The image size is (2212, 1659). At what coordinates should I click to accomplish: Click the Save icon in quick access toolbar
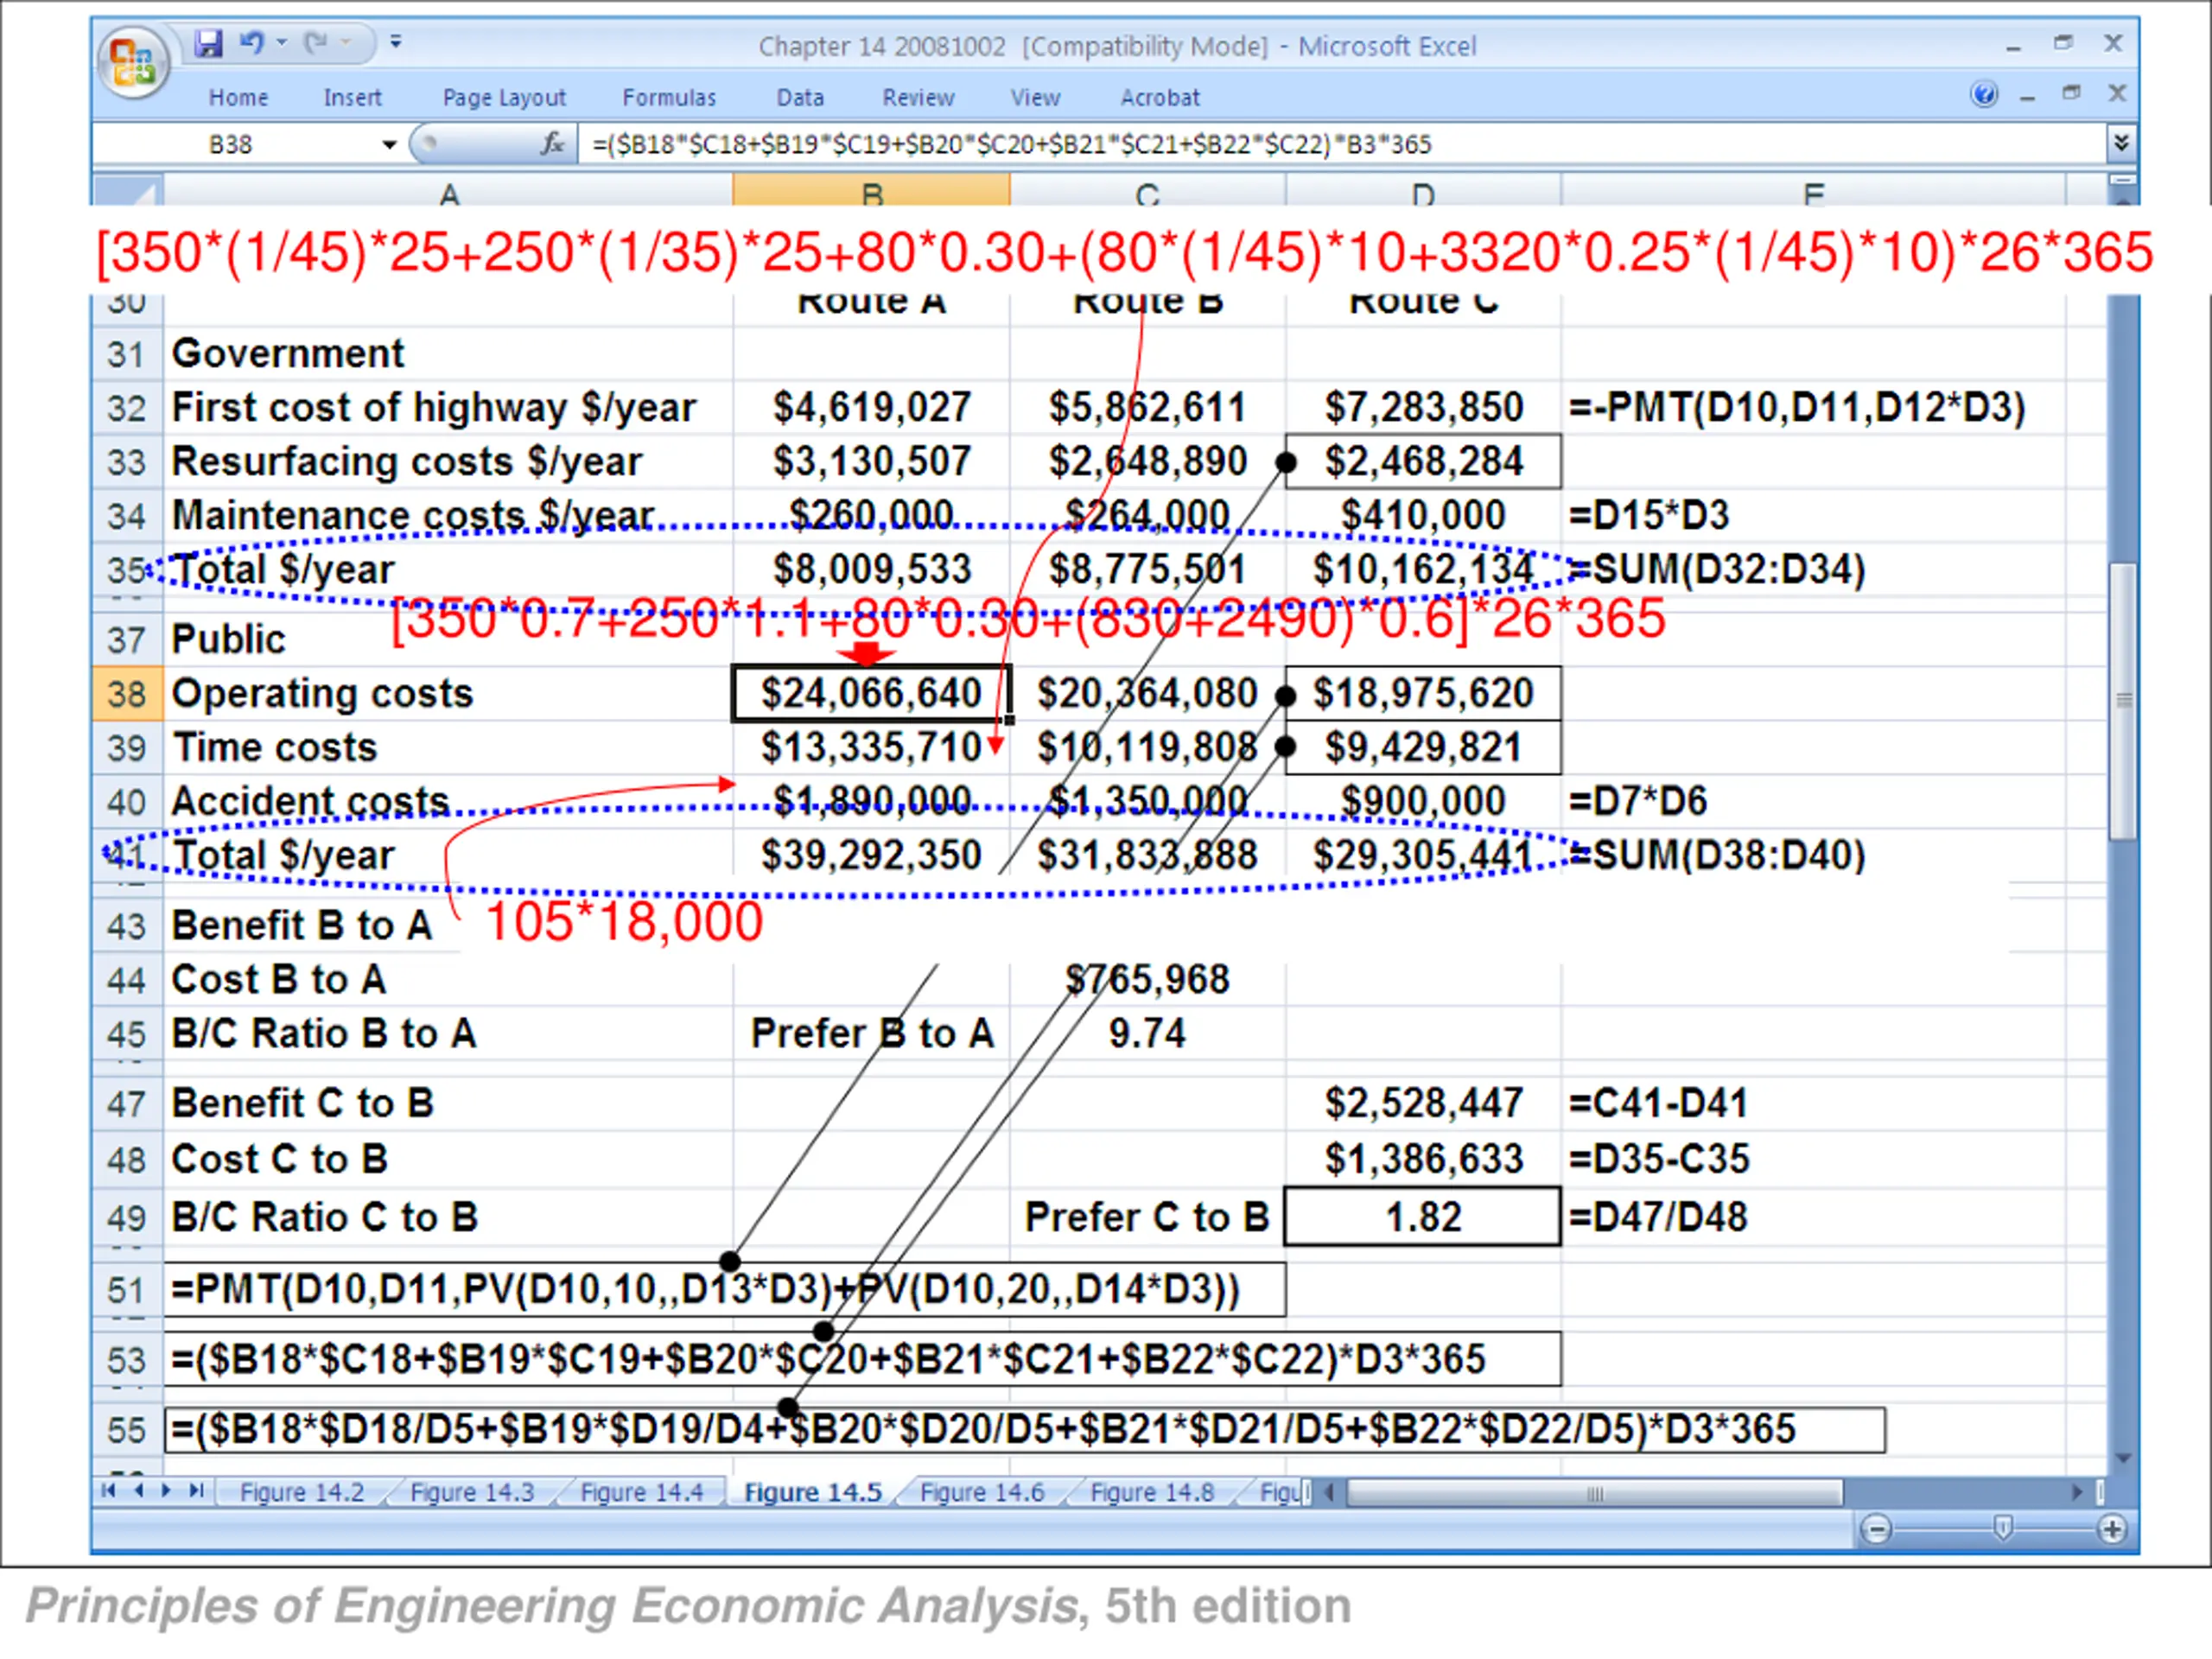pyautogui.click(x=208, y=43)
